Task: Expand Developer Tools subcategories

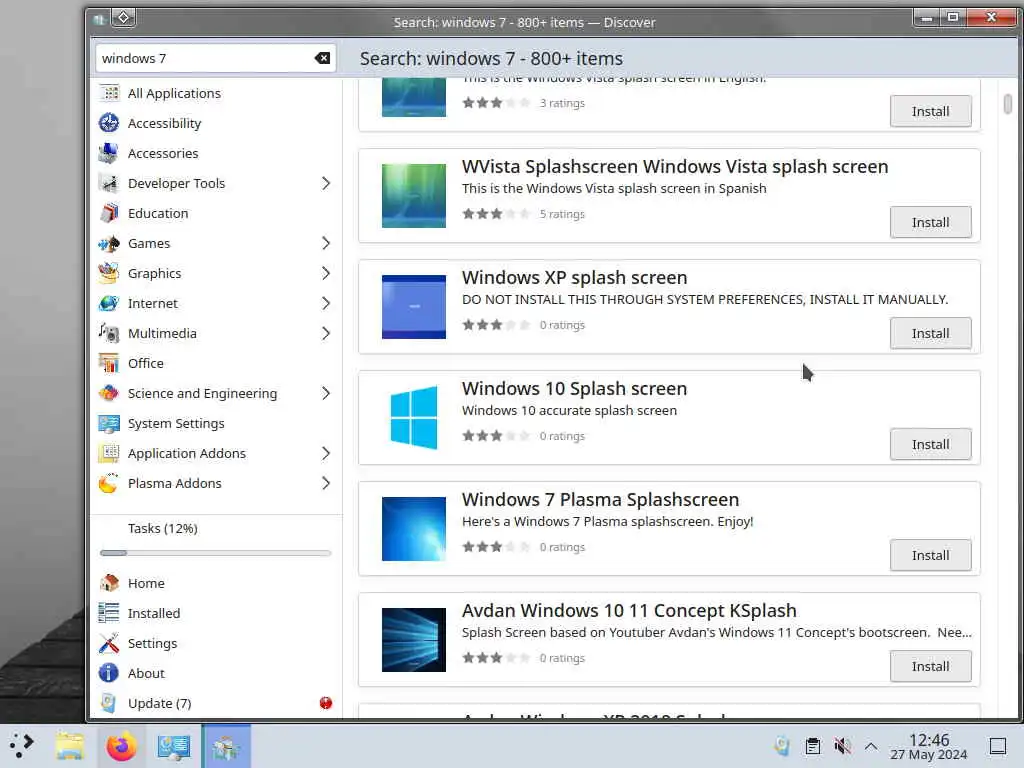Action: (326, 184)
